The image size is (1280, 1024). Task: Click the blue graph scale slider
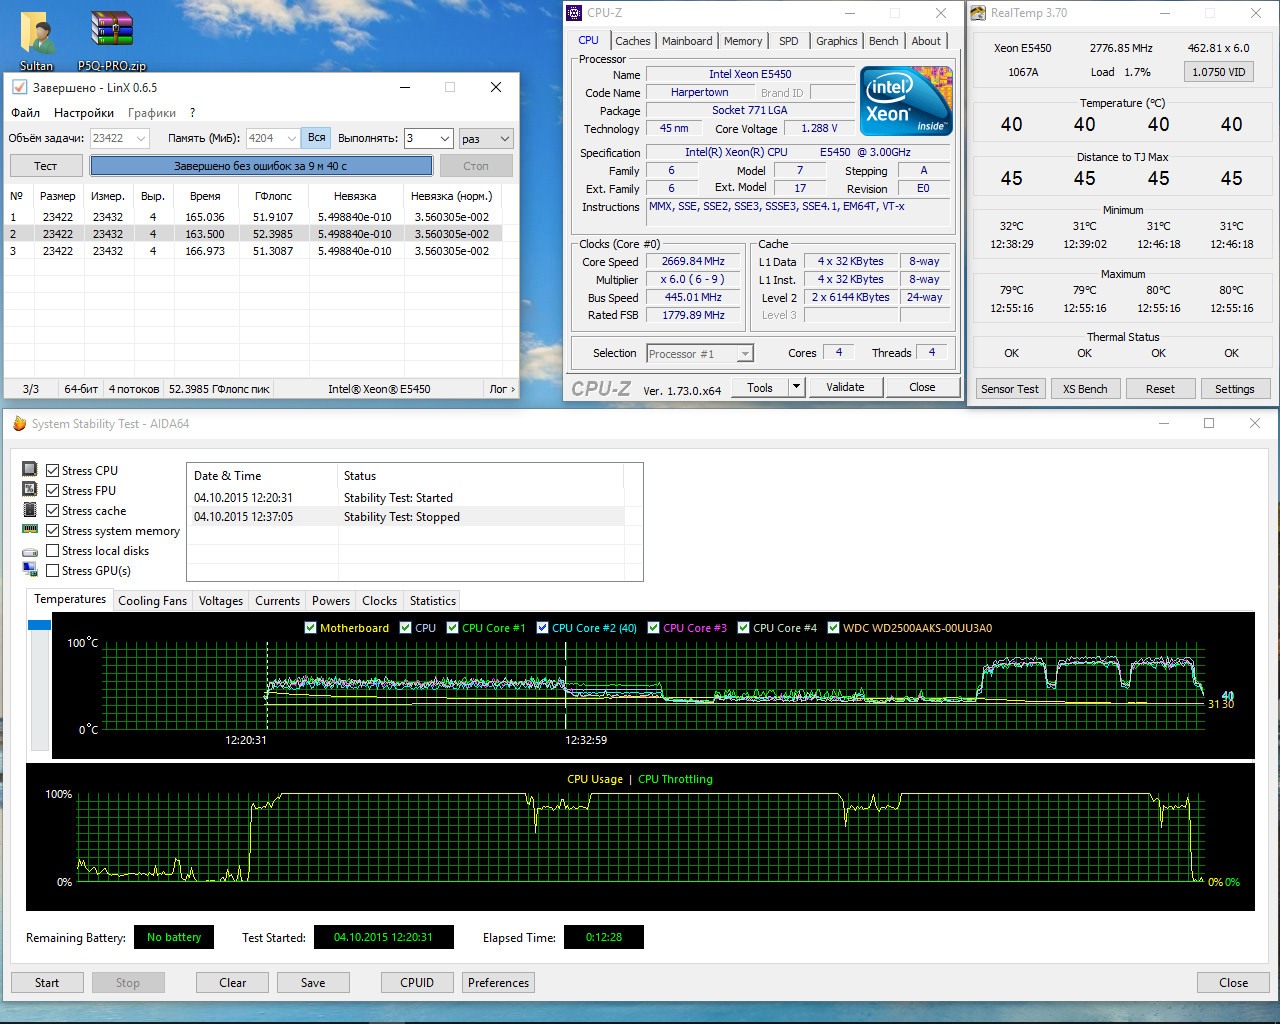[39, 625]
